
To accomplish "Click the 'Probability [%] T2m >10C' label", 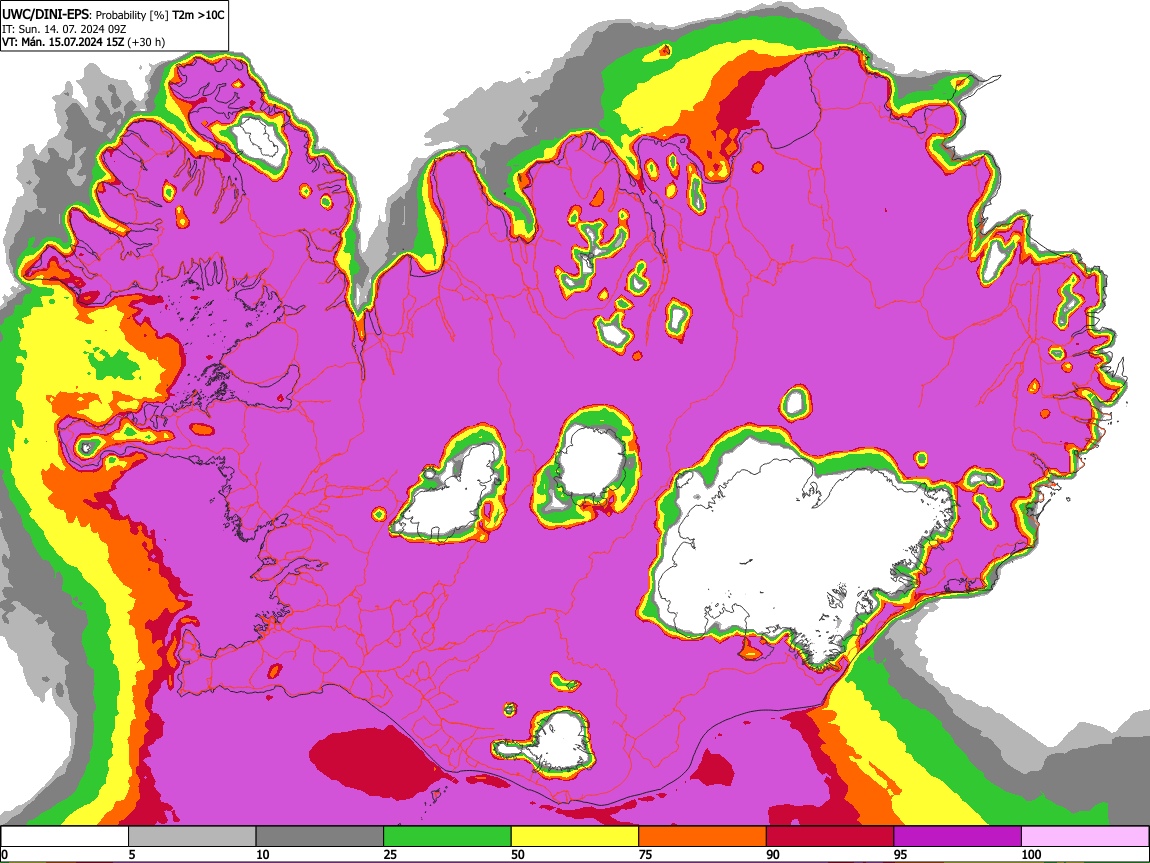I will (160, 15).
